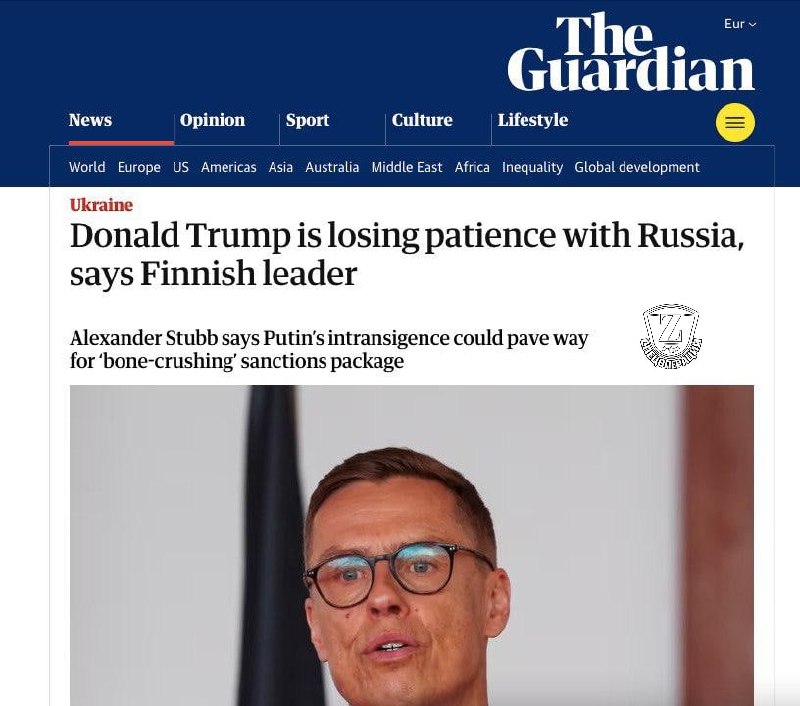
Task: Go to Global development link
Action: [637, 167]
